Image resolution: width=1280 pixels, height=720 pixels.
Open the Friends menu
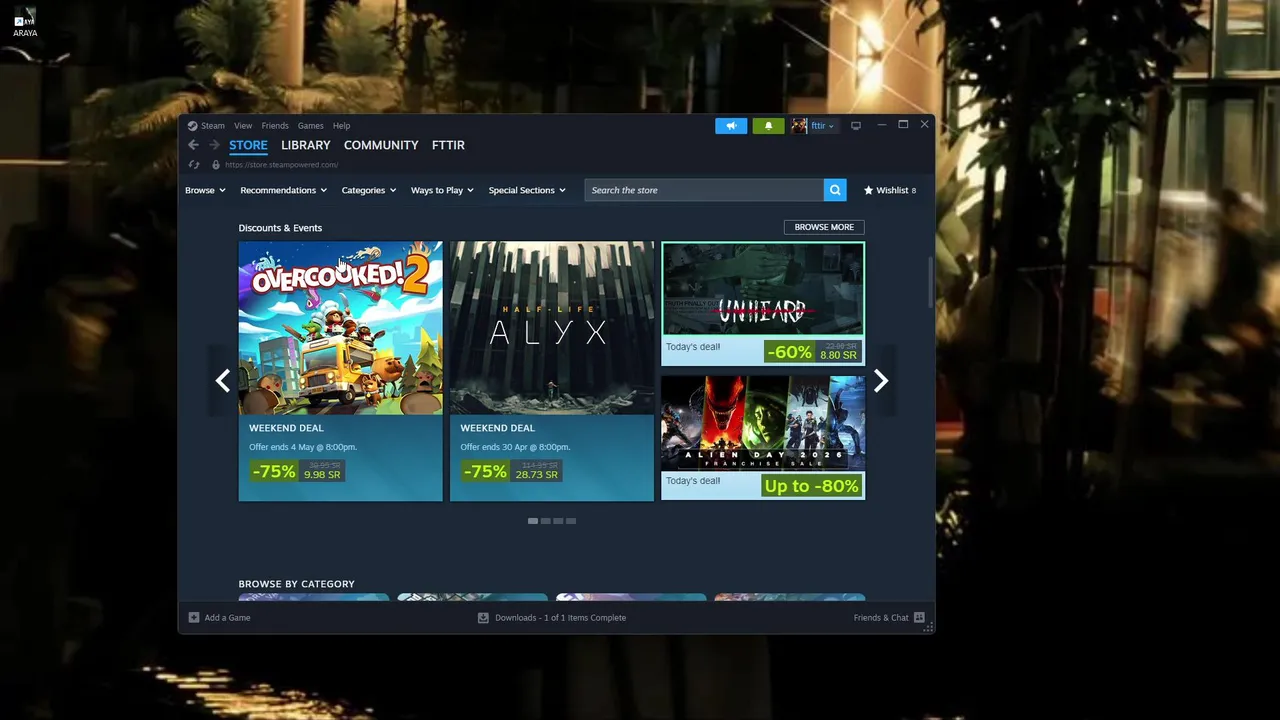[275, 126]
